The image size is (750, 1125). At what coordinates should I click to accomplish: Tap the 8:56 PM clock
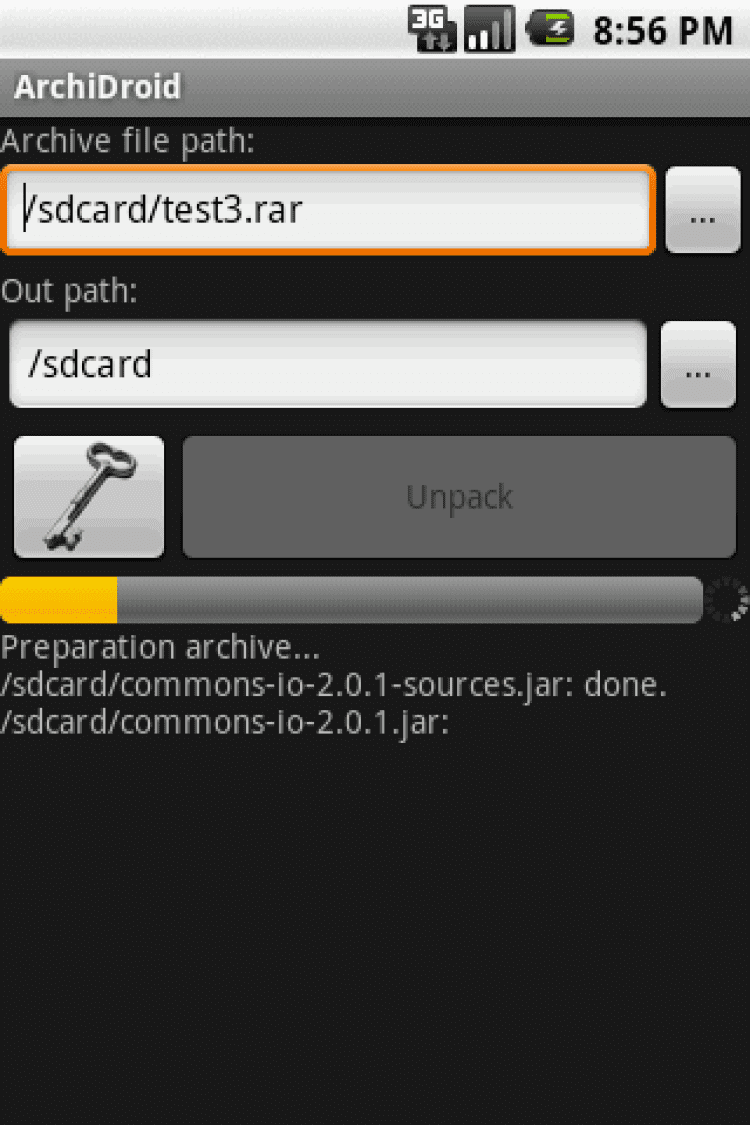(662, 31)
